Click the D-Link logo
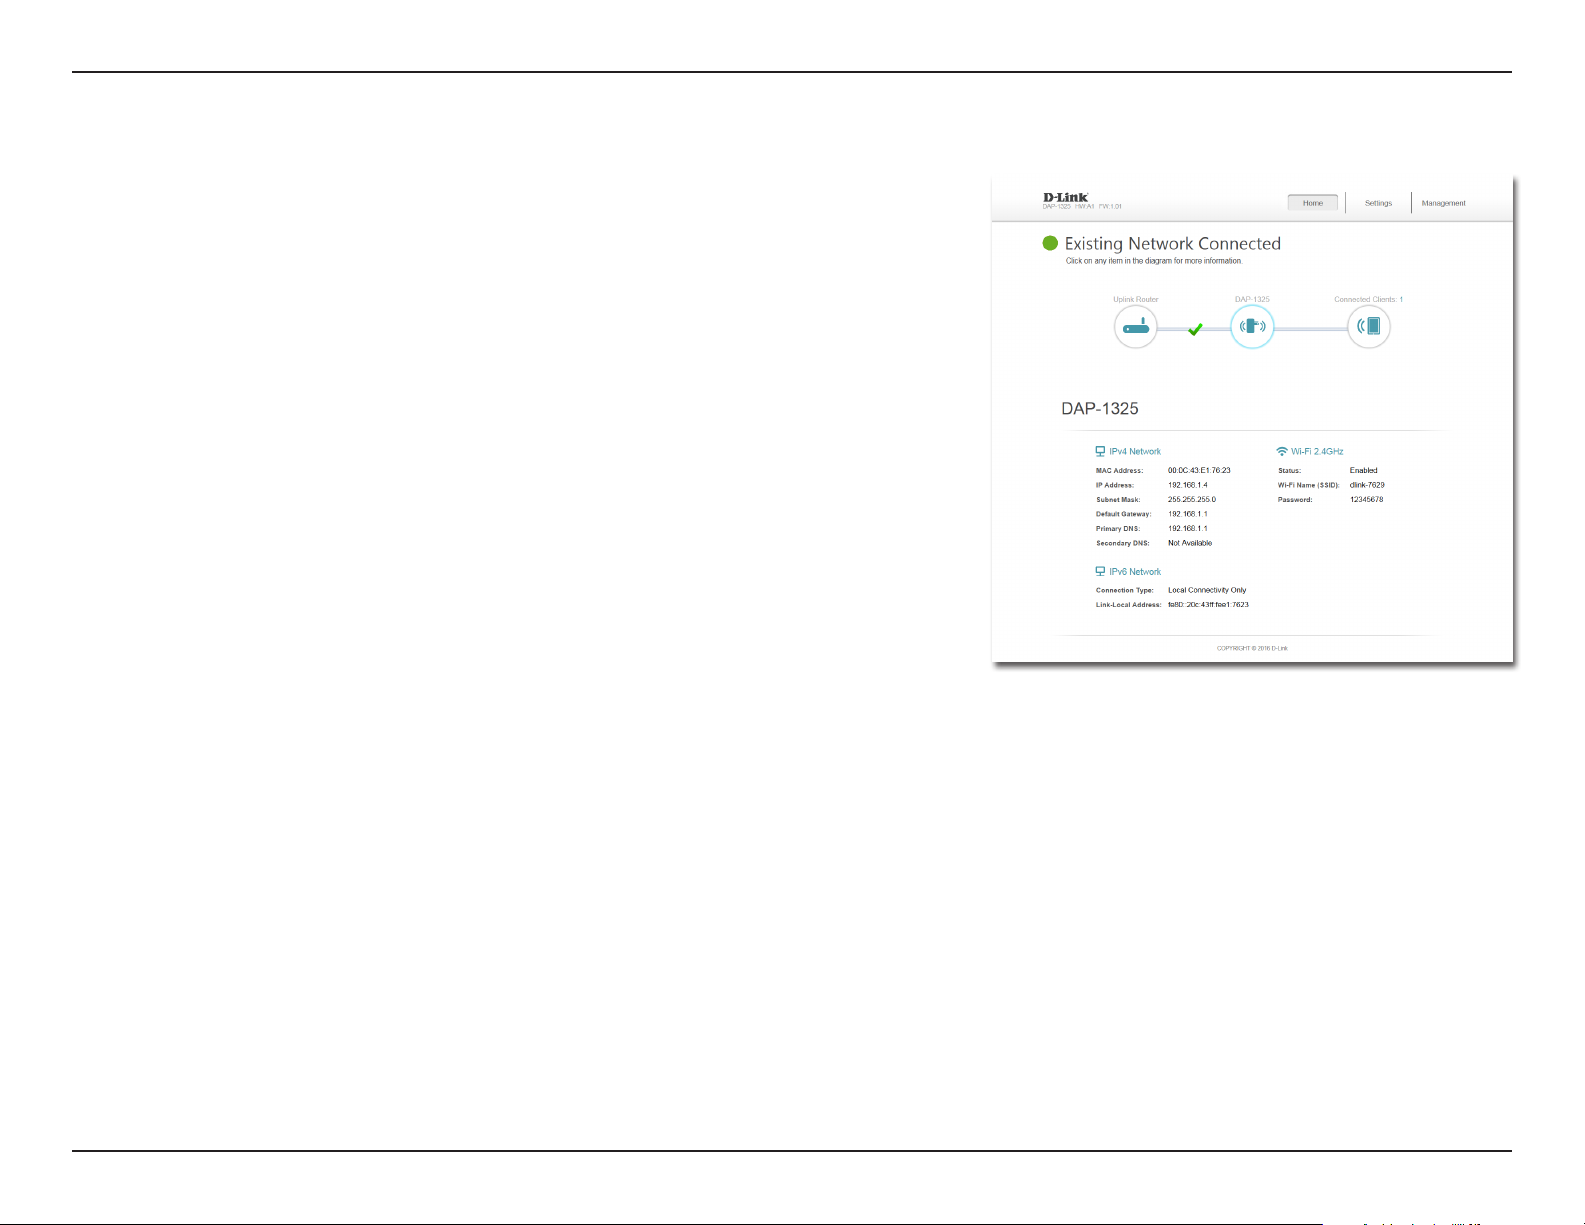This screenshot has width=1585, height=1225. click(x=1066, y=197)
